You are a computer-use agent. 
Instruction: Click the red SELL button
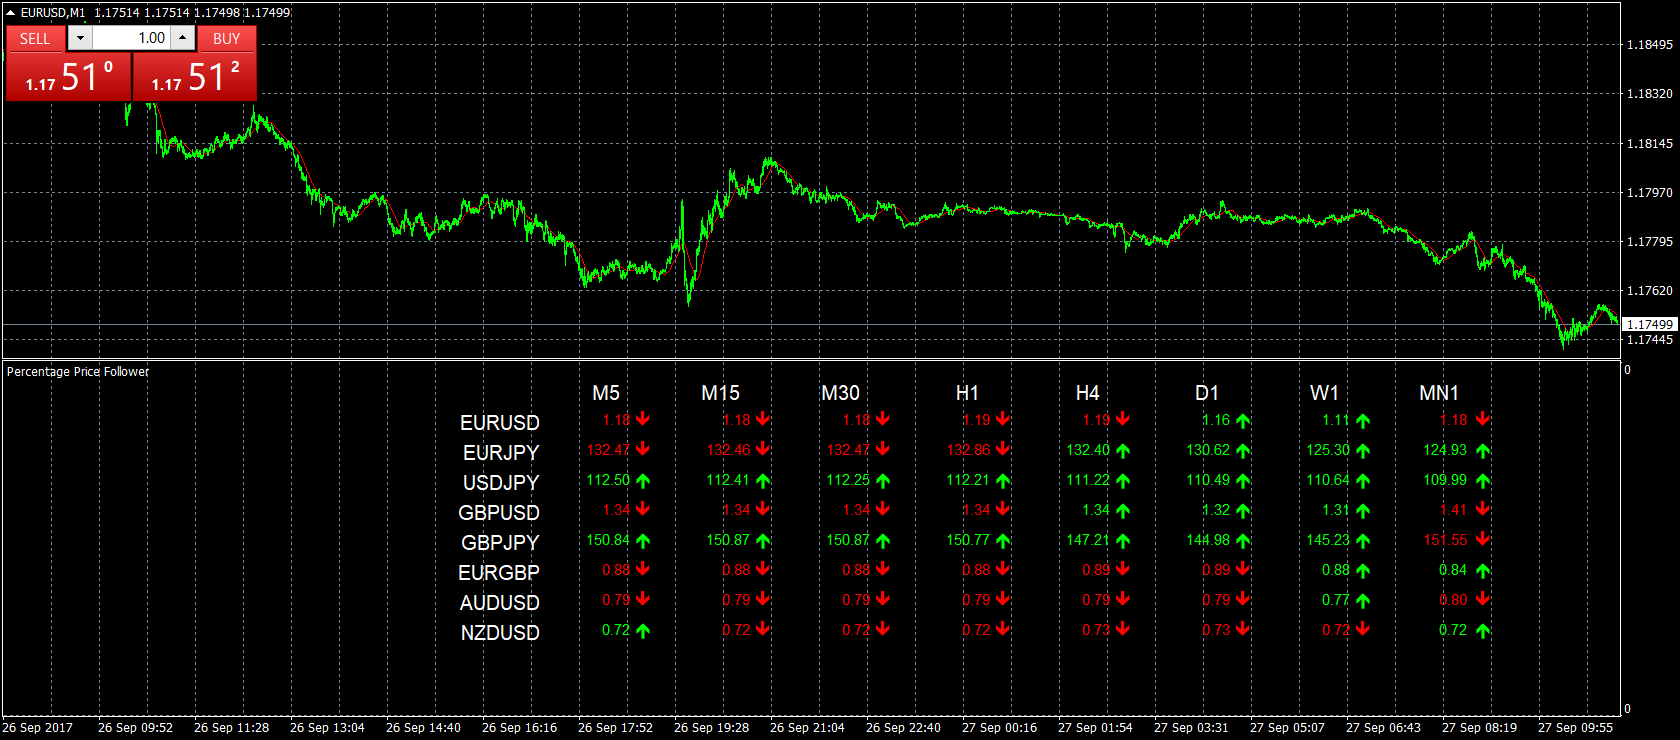[35, 38]
